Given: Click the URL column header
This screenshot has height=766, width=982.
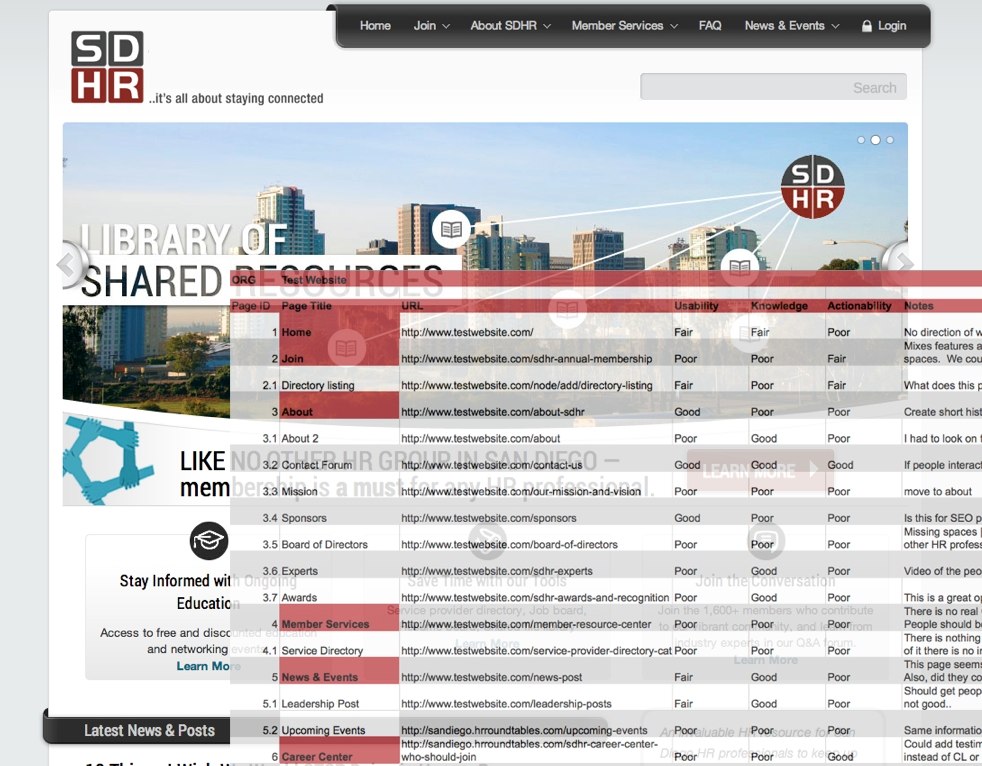Looking at the screenshot, I should point(412,306).
